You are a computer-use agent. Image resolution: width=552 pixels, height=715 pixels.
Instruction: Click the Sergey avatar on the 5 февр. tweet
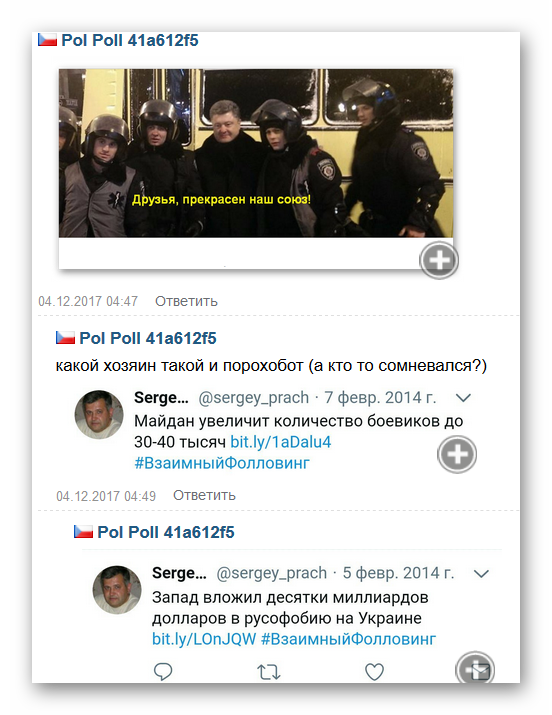pyautogui.click(x=117, y=590)
